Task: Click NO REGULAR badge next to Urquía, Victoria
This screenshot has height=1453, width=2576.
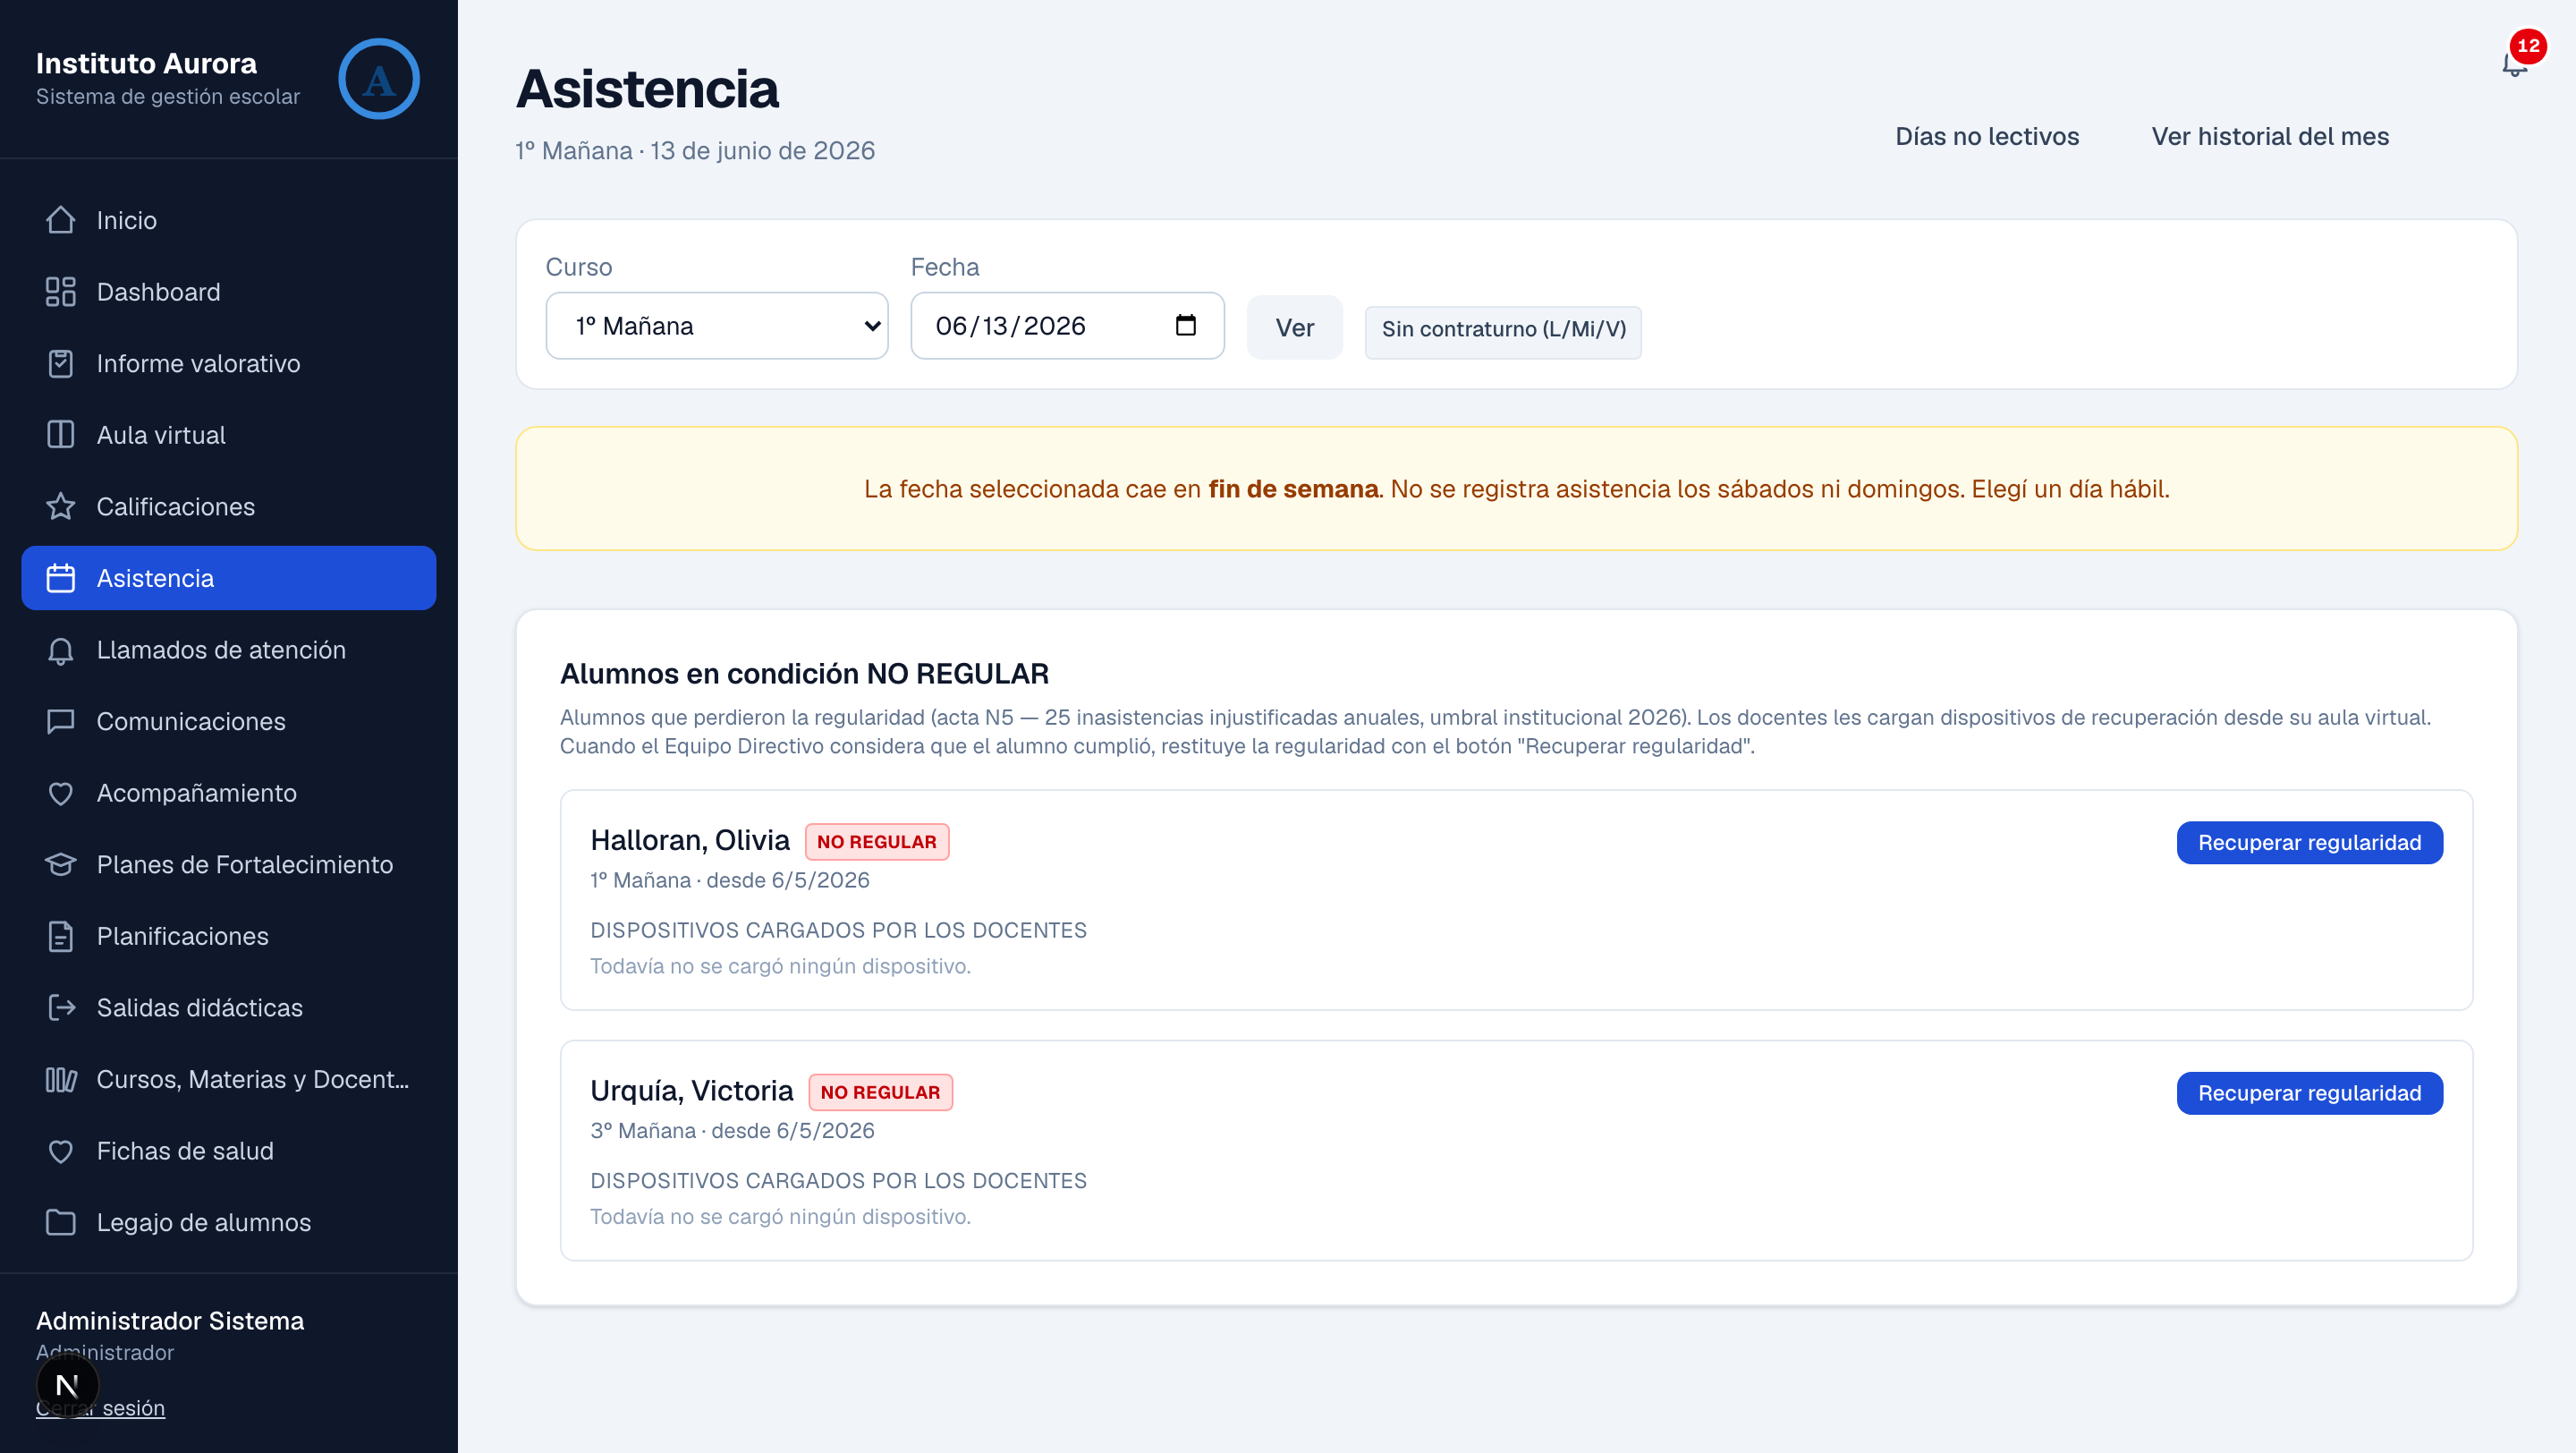Action: point(880,1092)
